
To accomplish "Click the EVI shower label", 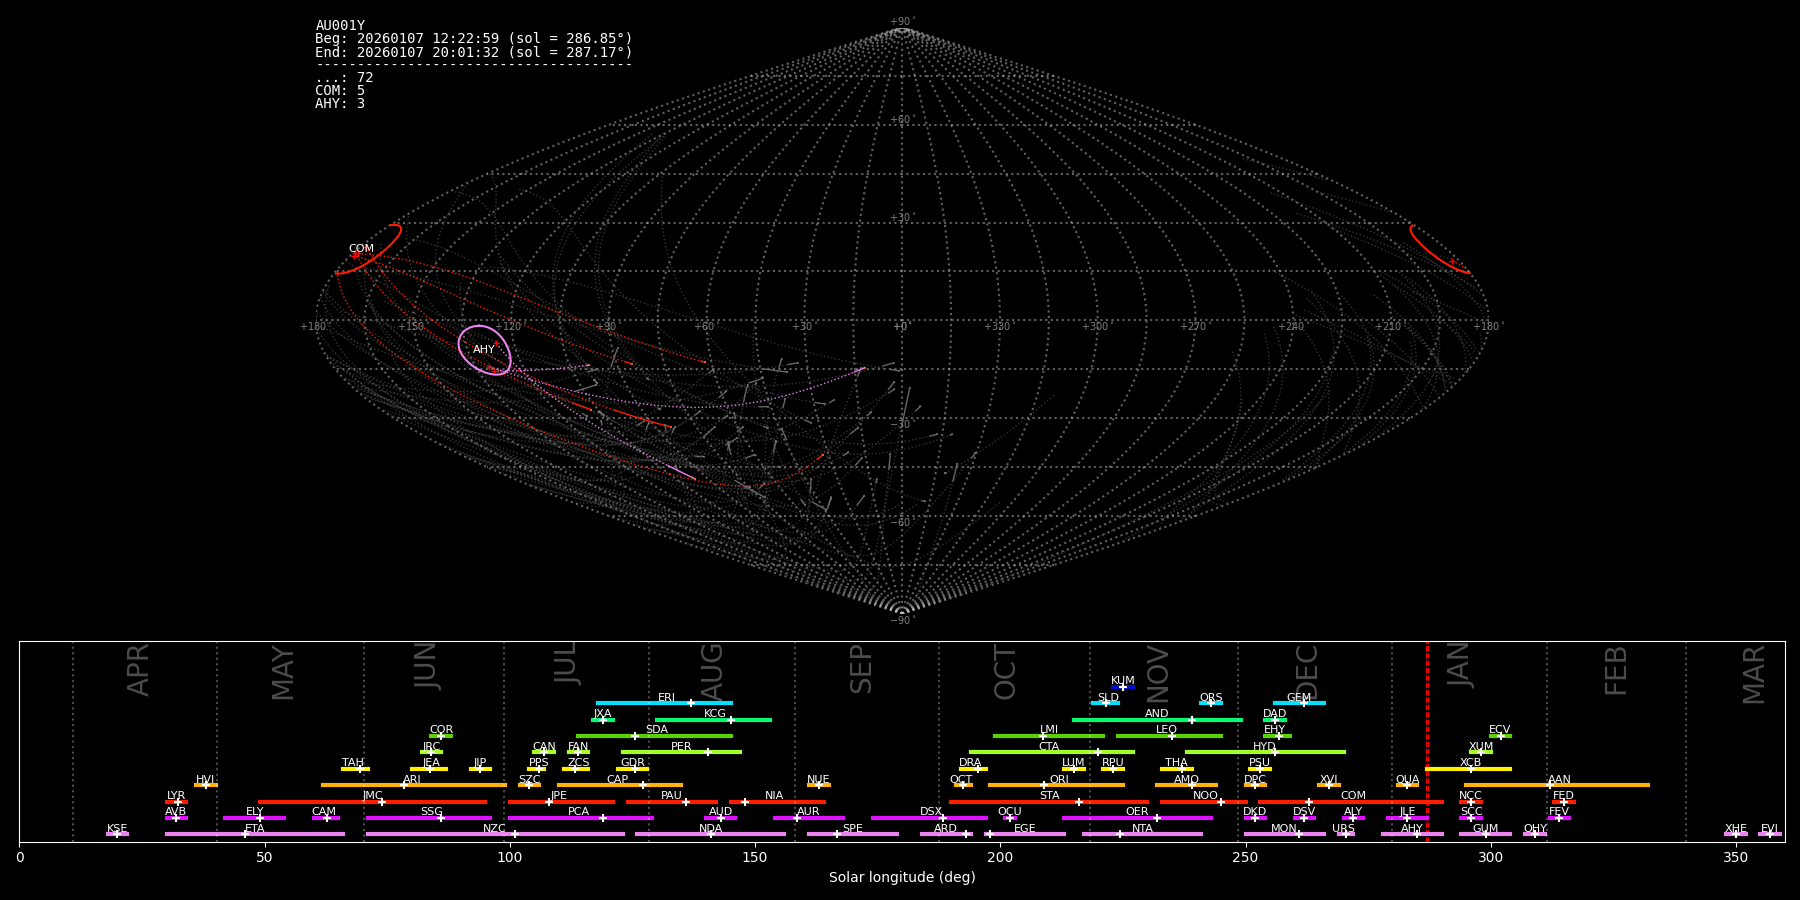I will [x=1769, y=829].
